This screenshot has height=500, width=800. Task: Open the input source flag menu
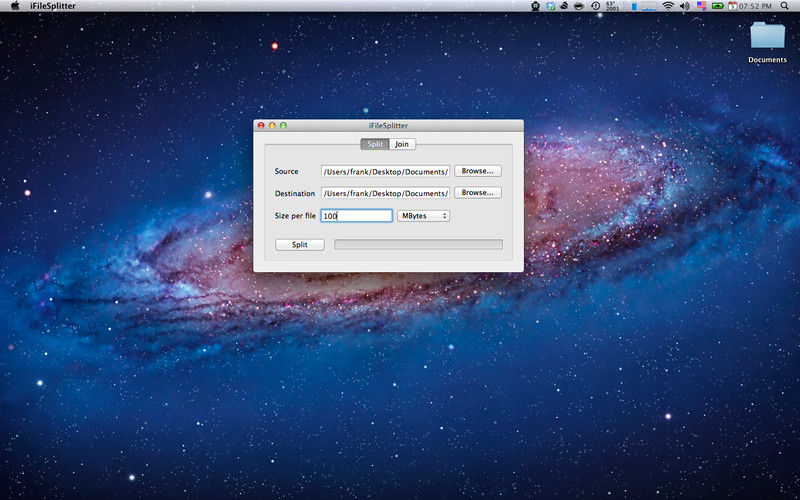702,6
